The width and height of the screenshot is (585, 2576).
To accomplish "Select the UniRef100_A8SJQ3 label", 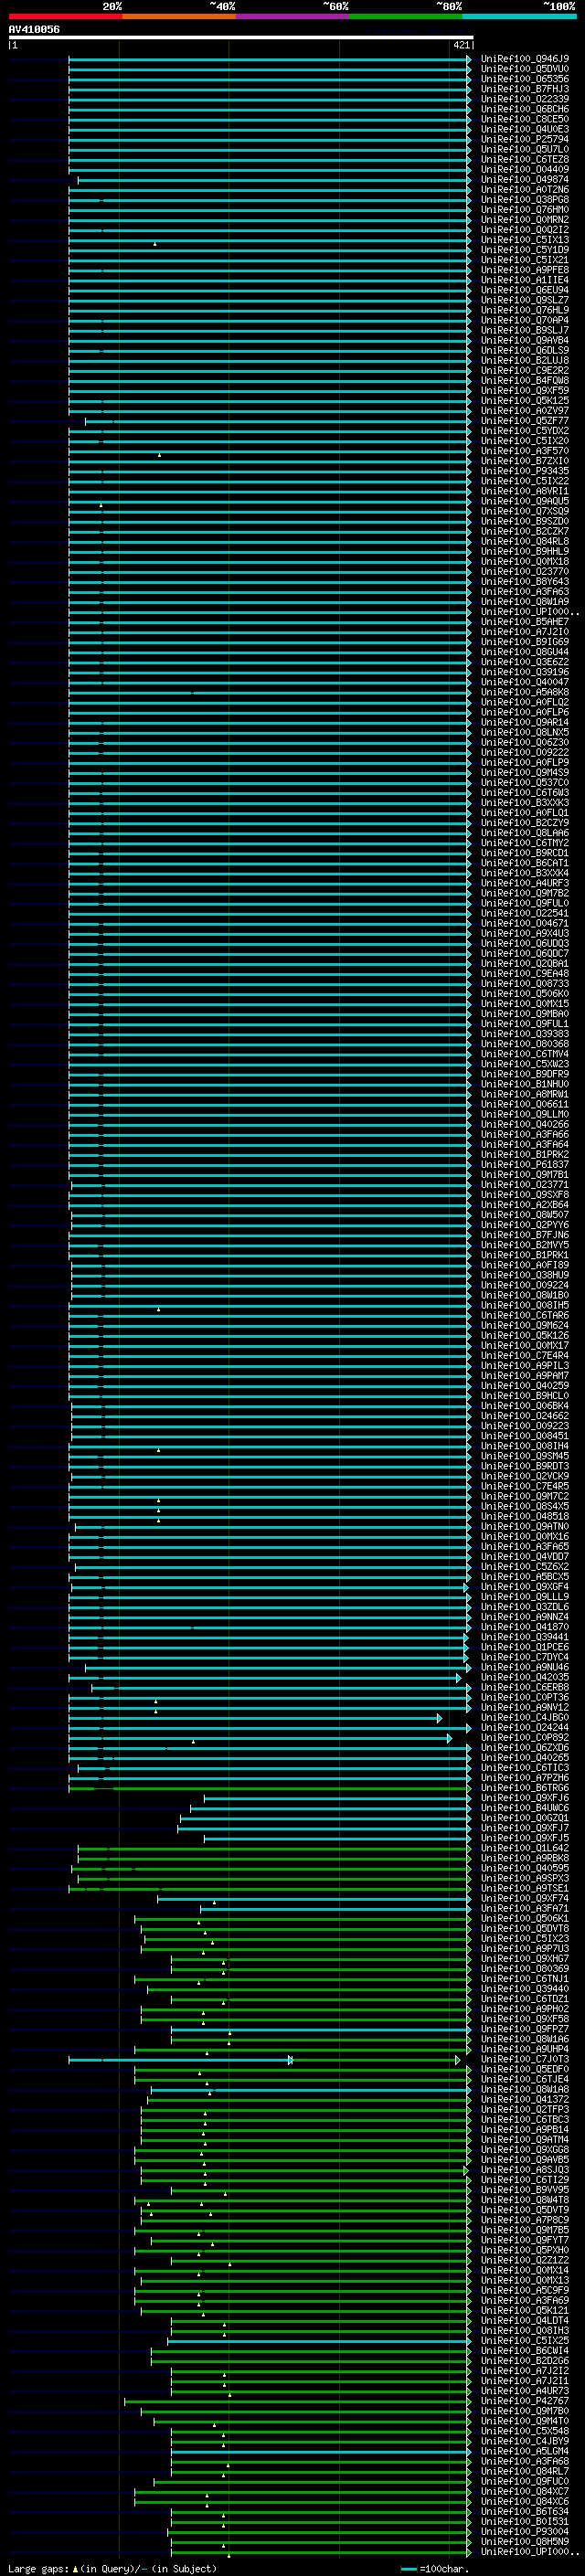I will [524, 2170].
